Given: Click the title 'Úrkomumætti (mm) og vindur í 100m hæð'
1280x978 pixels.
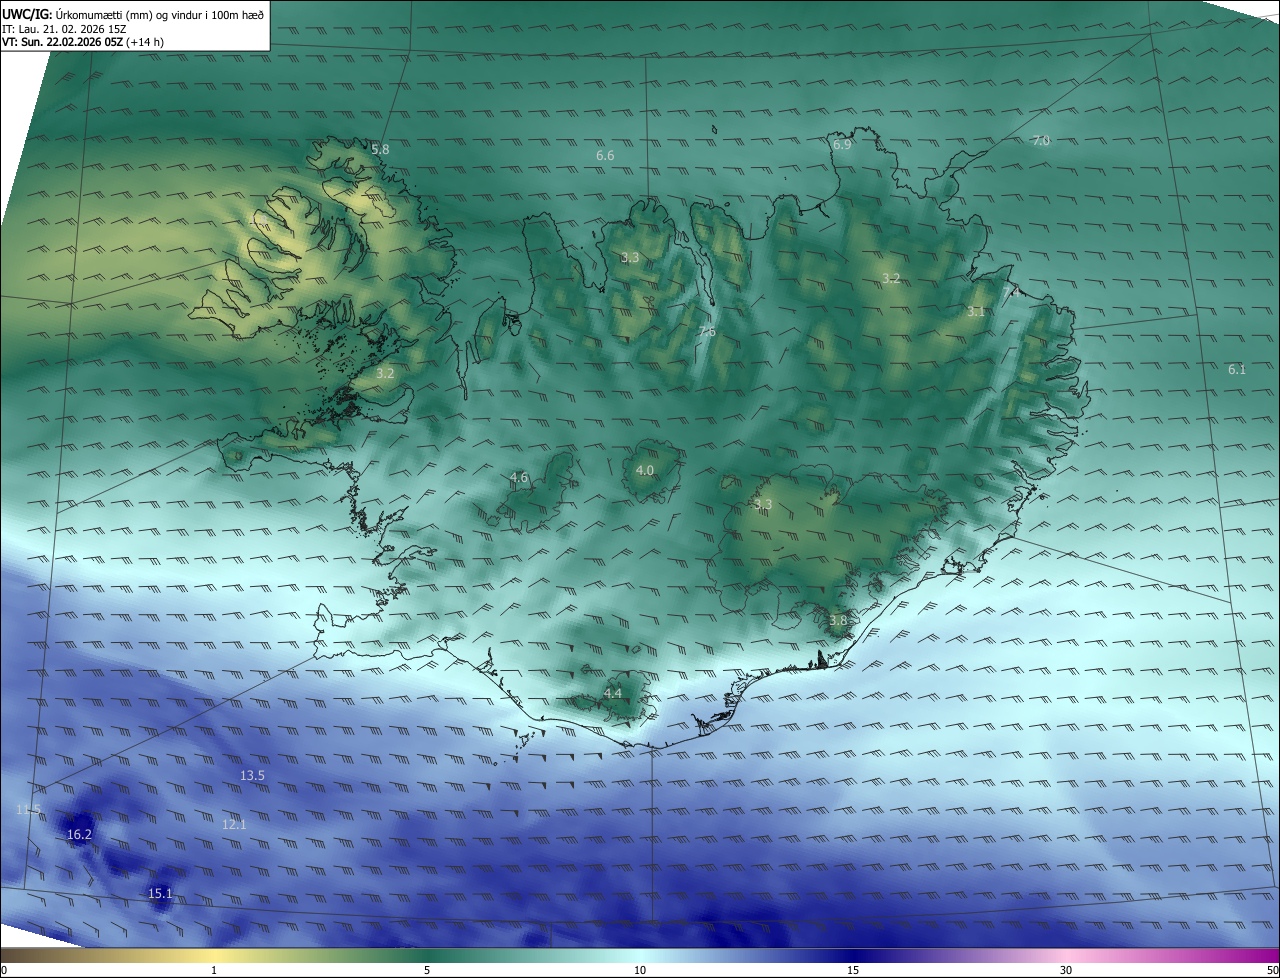Looking at the screenshot, I should tap(160, 14).
